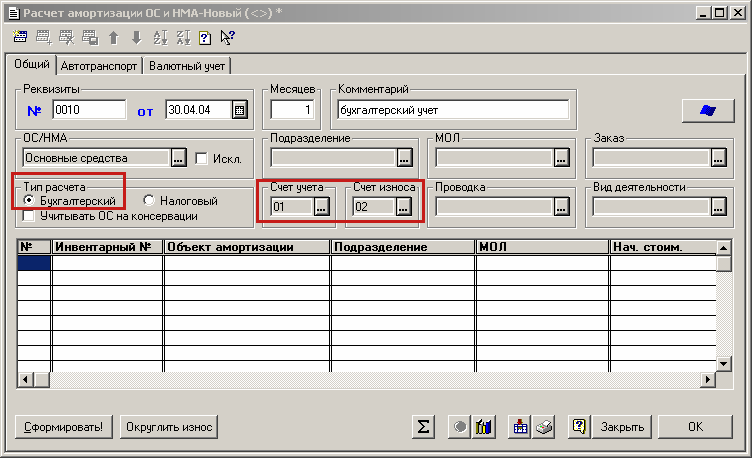This screenshot has width=752, height=458.
Task: Click the bar chart icon at bottom
Action: click(x=485, y=427)
